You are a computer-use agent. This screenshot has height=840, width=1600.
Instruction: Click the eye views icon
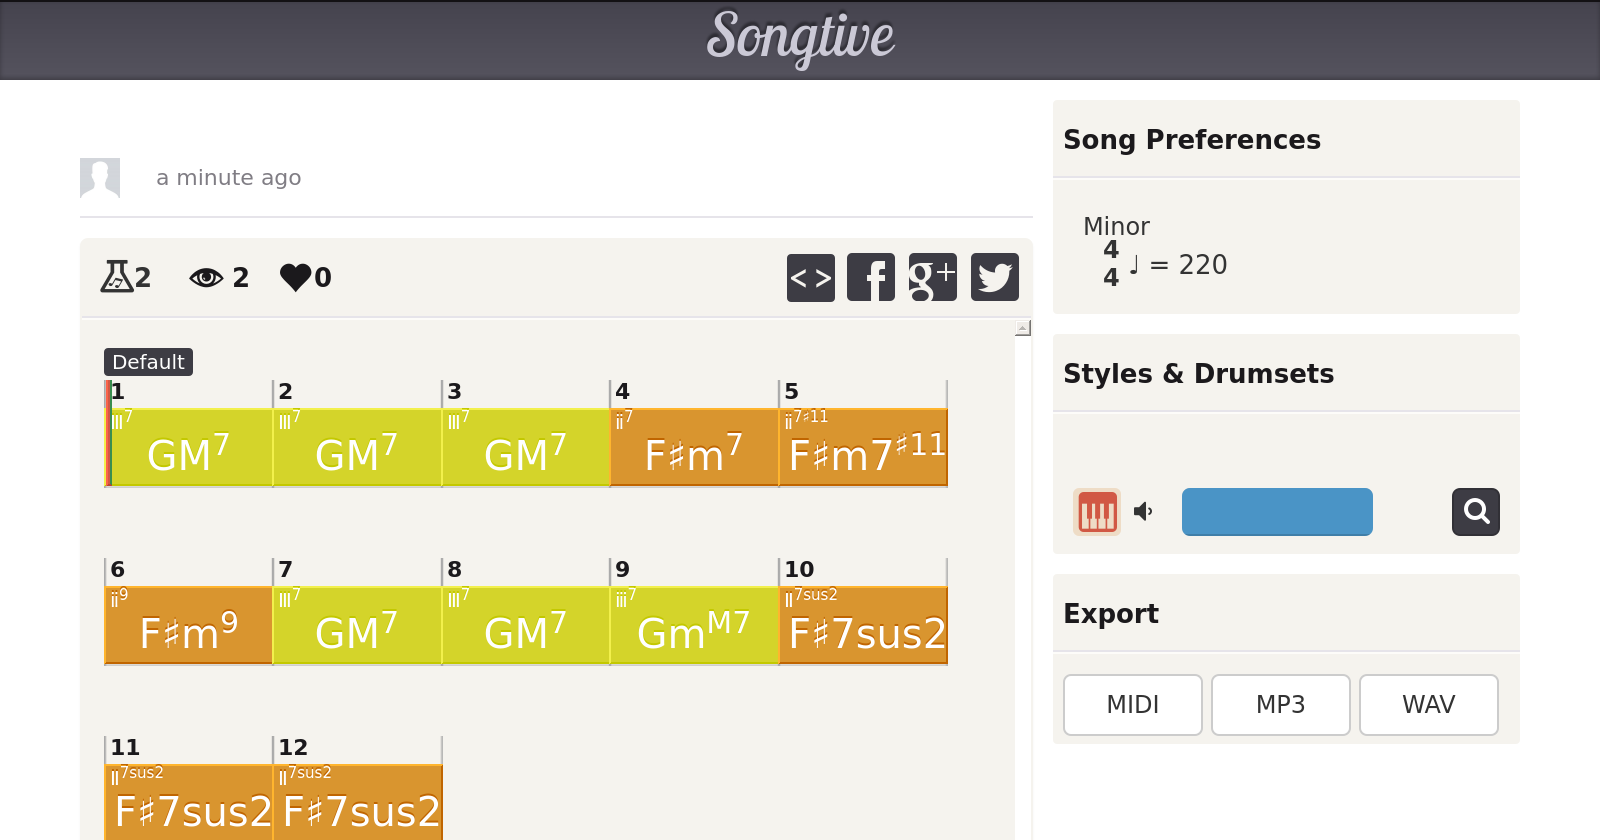point(206,277)
